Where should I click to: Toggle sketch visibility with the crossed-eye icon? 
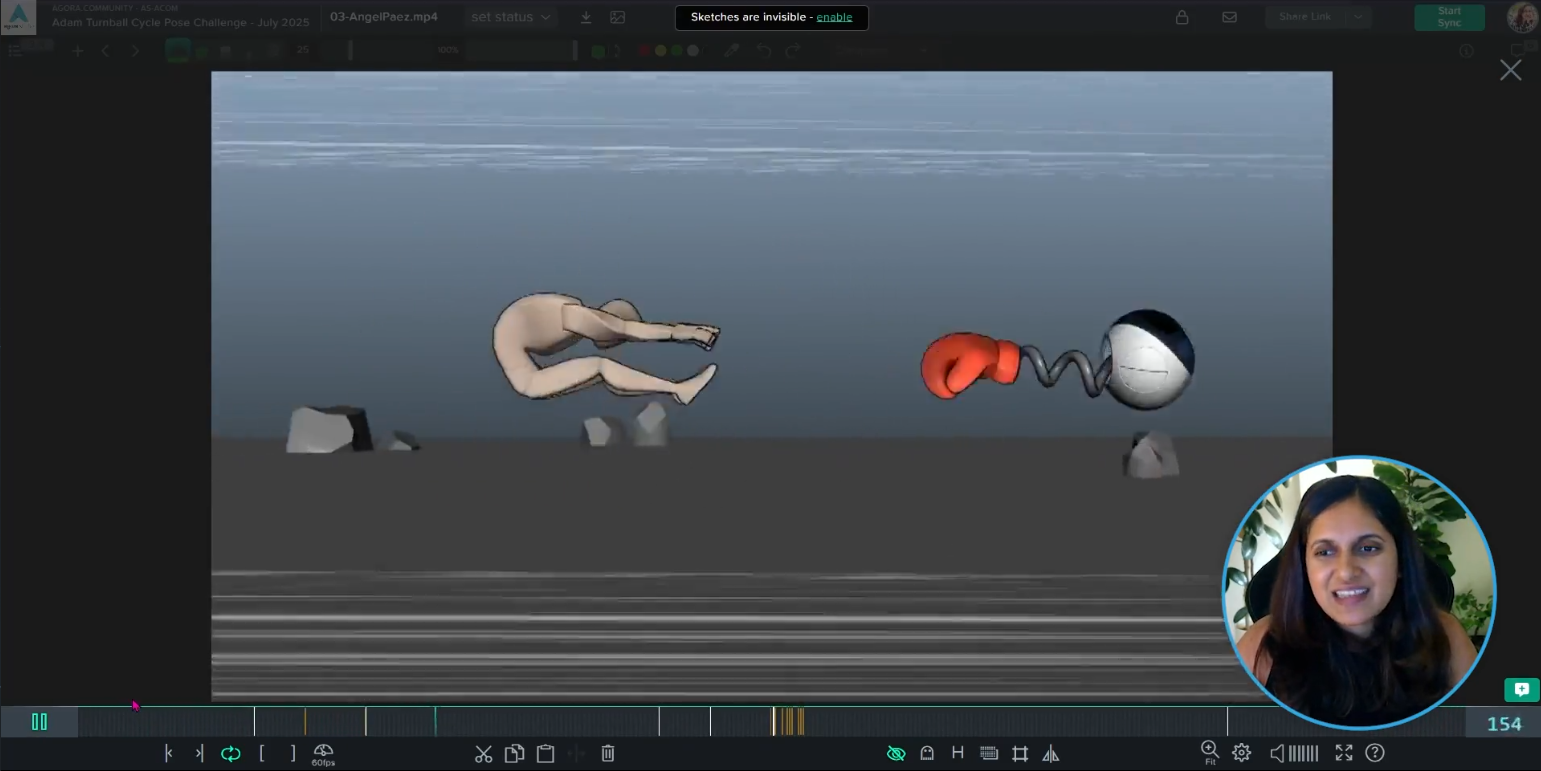[x=896, y=753]
